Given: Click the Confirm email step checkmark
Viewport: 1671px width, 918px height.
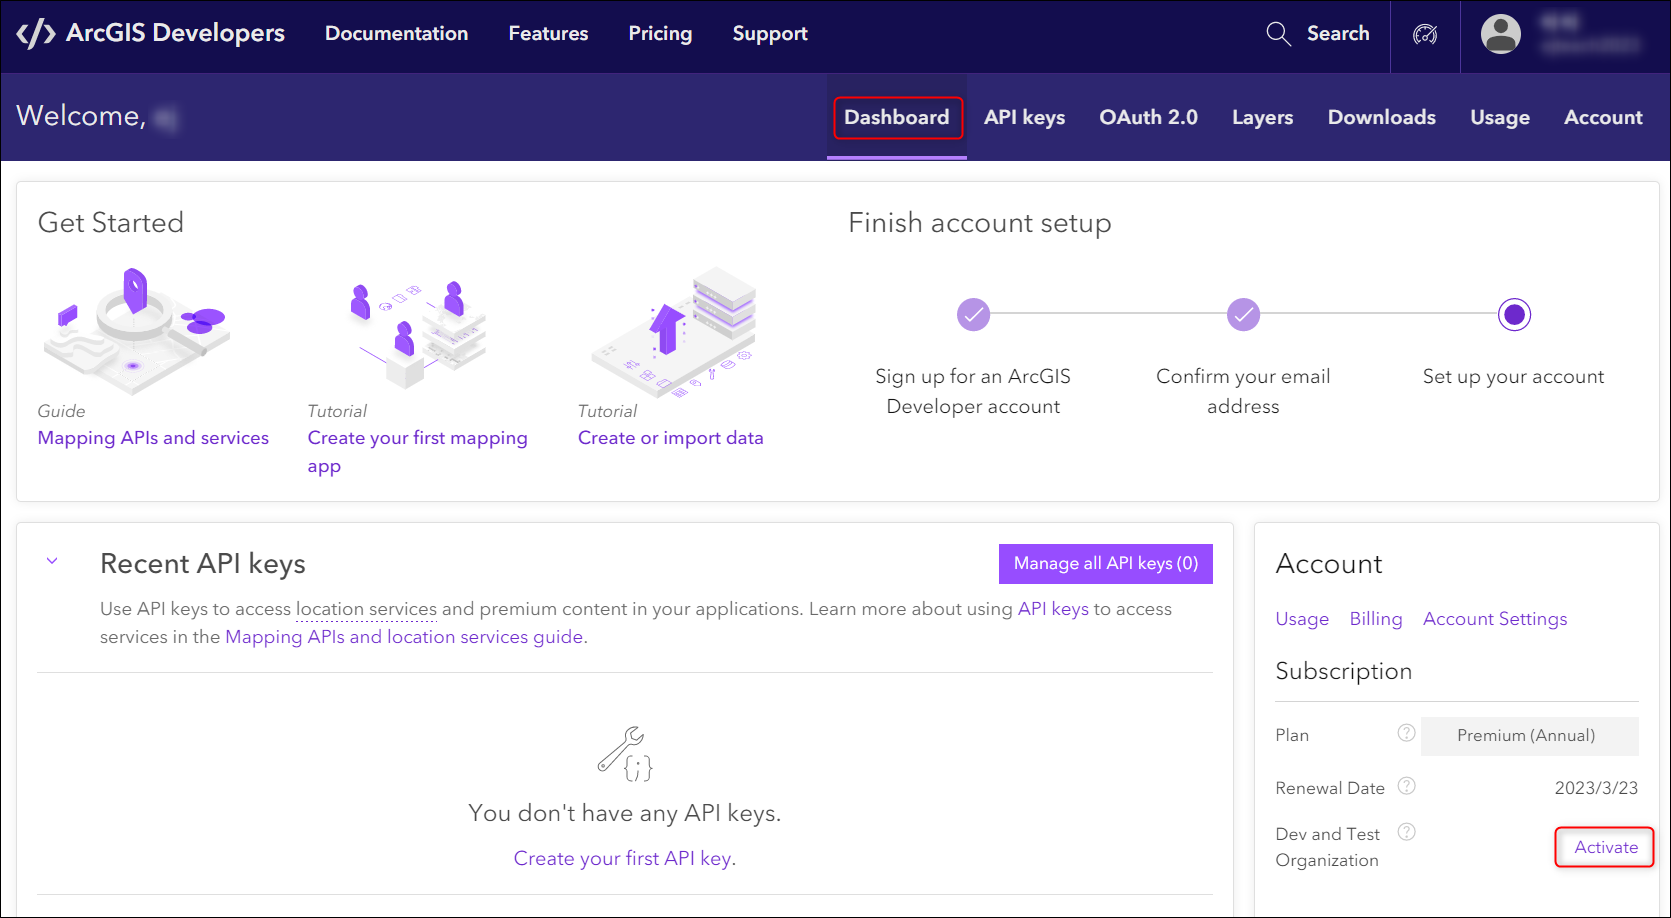Looking at the screenshot, I should point(1243,314).
